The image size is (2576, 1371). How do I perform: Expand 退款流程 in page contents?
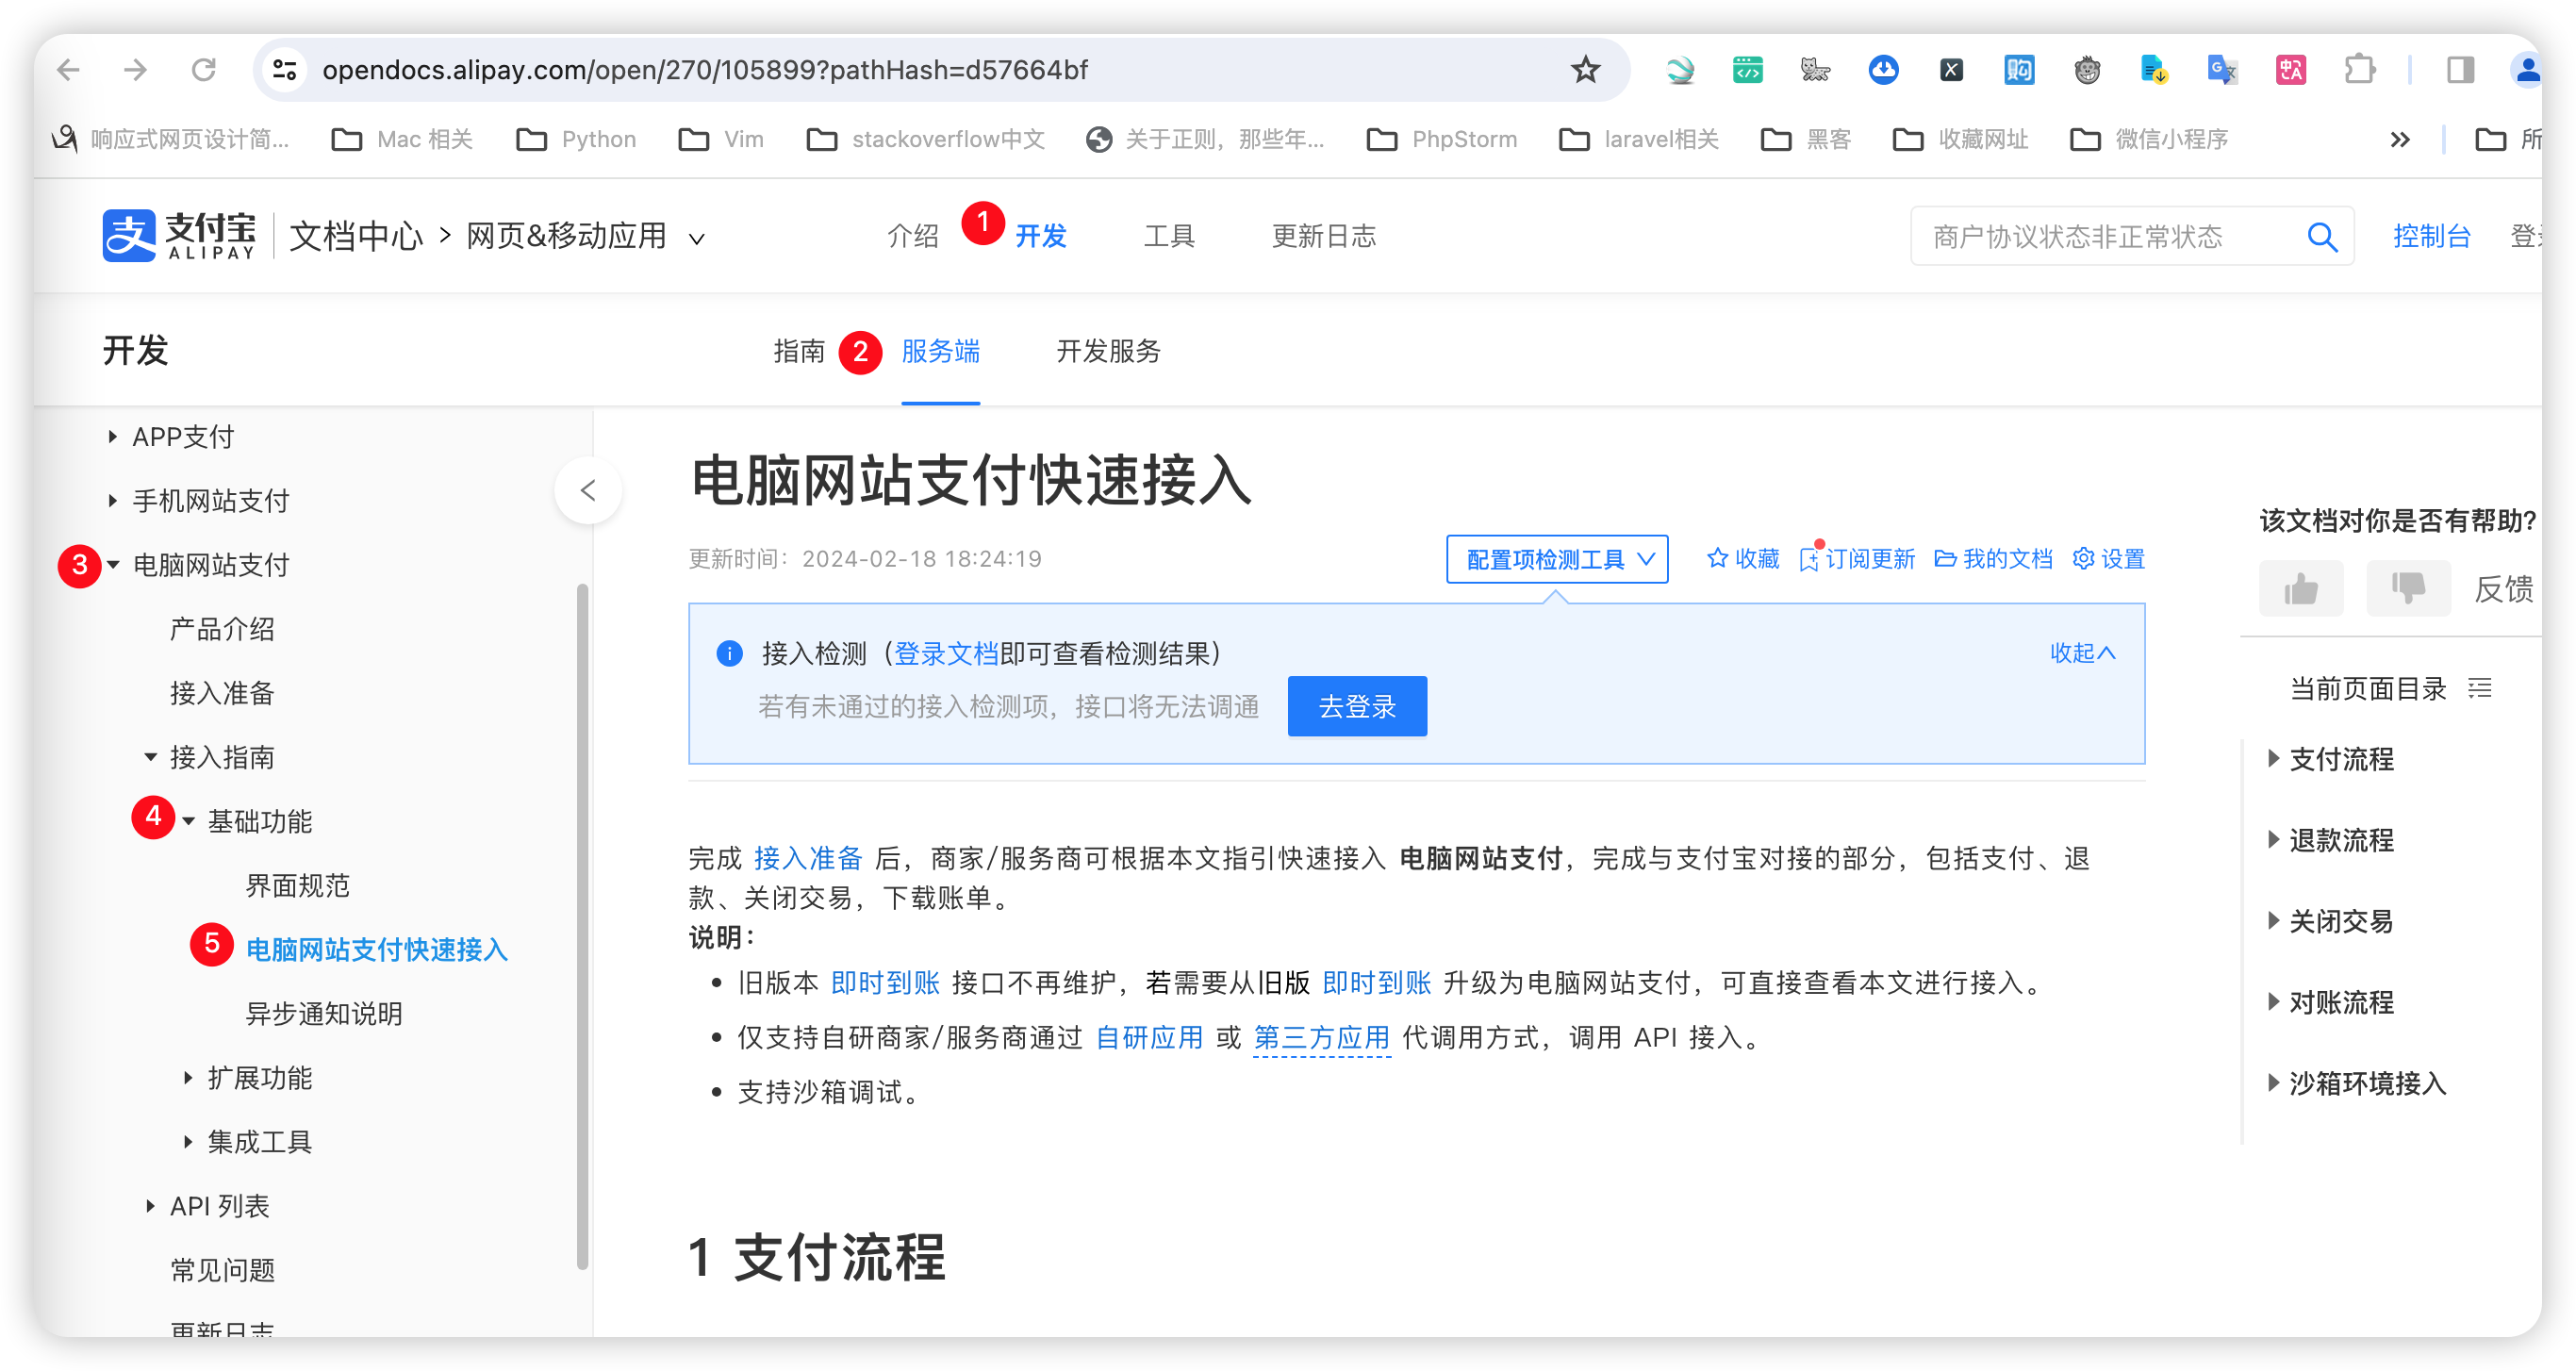pos(2274,840)
